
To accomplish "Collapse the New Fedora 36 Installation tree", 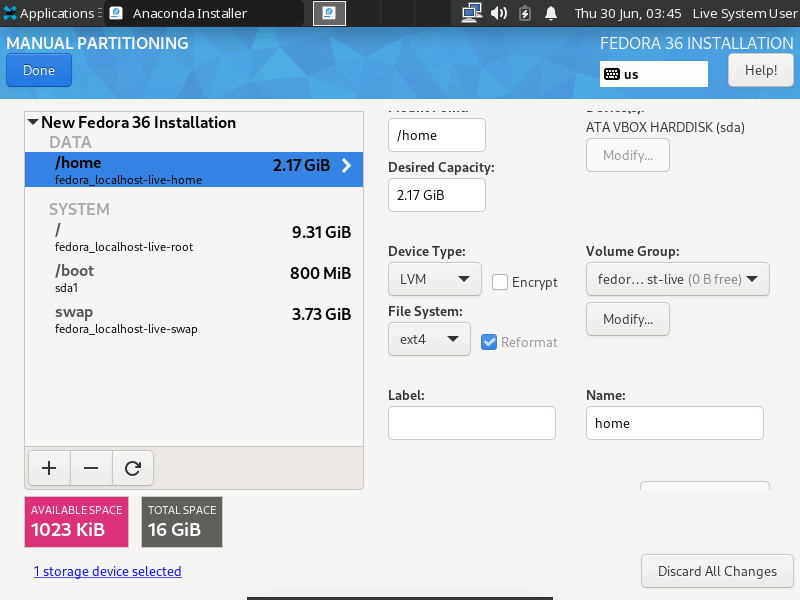I will point(33,123).
